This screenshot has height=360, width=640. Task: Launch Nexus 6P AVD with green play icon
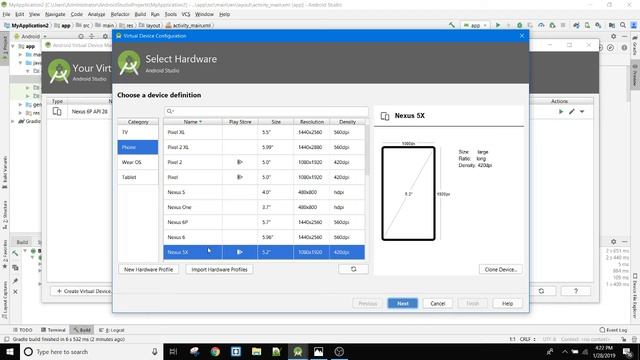[561, 111]
